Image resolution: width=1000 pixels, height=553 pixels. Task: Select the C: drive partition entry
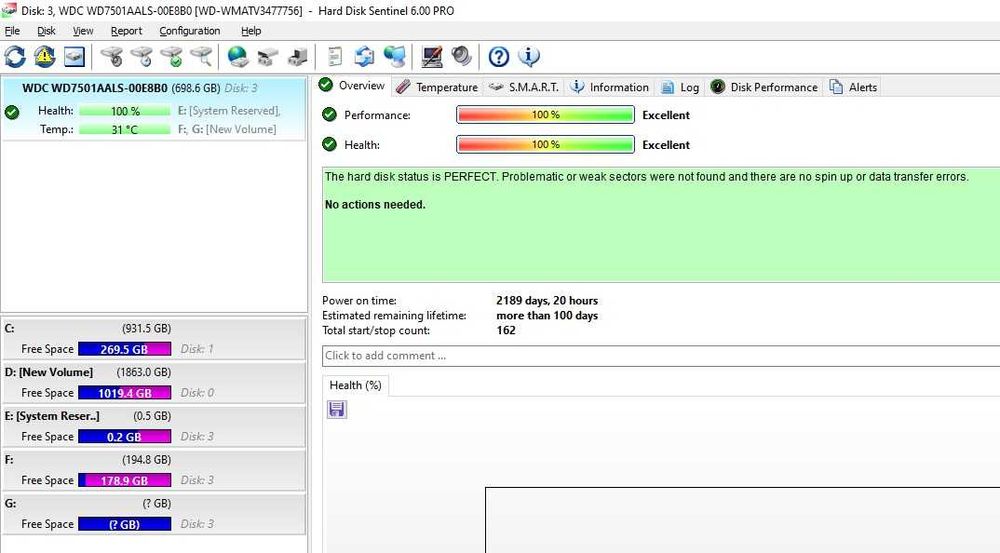point(153,339)
